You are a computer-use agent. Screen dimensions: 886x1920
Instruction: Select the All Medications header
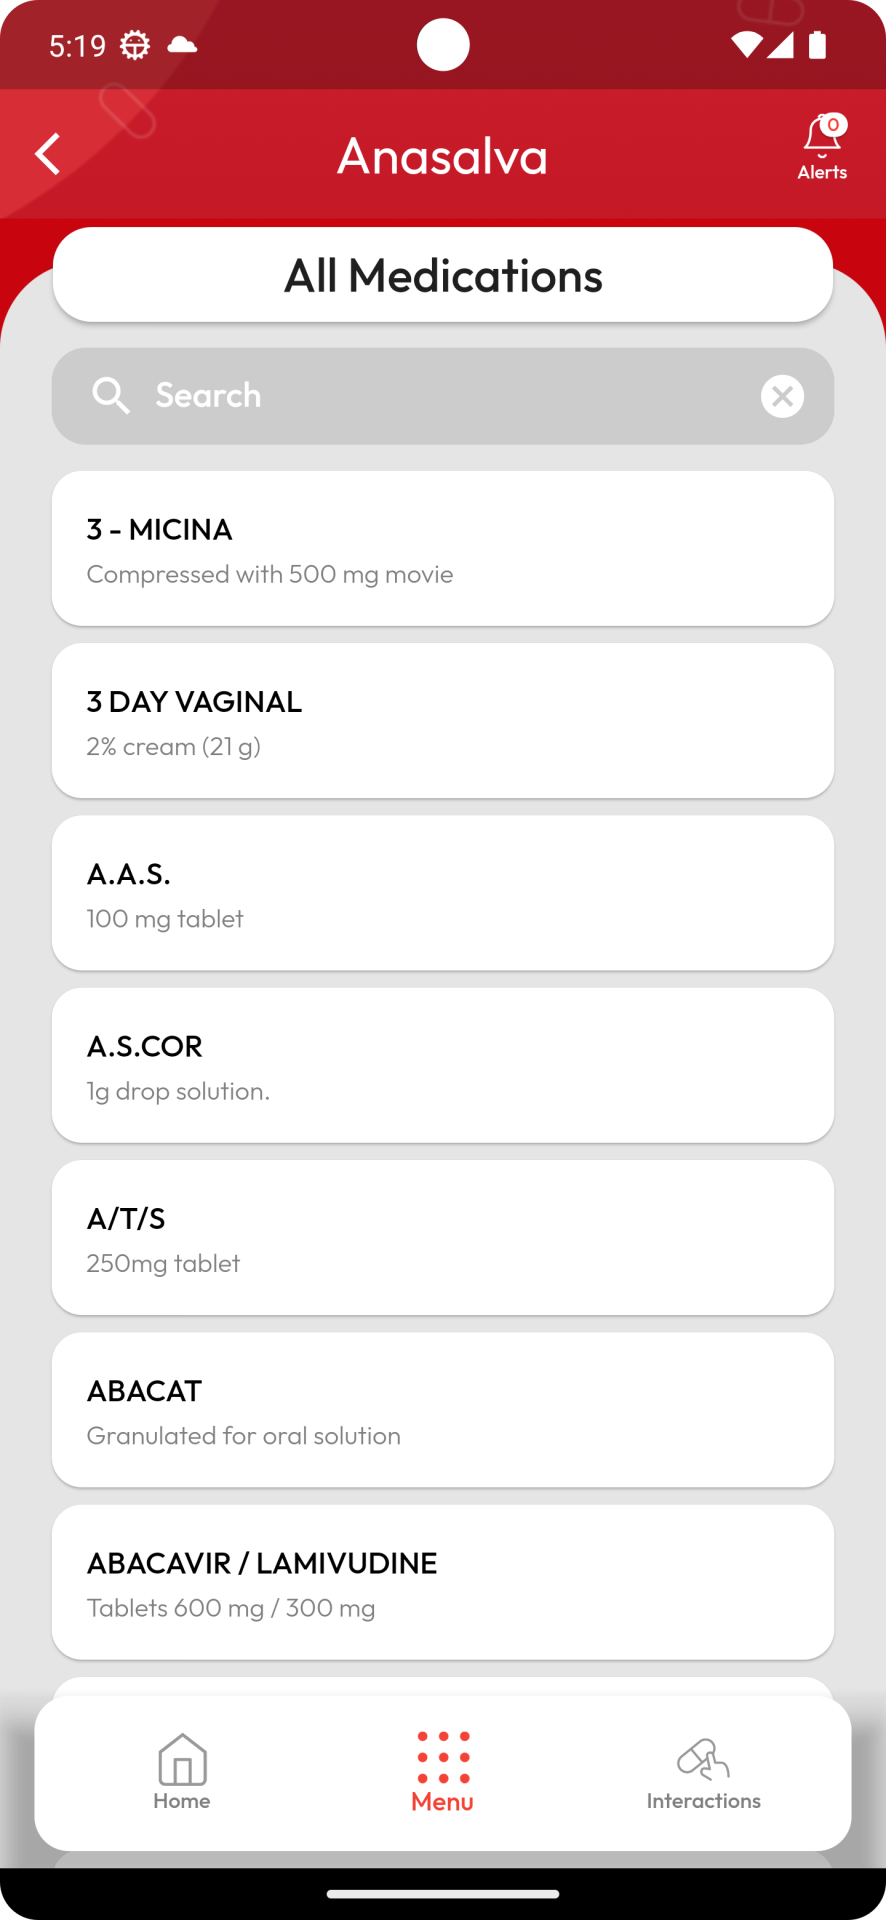point(443,275)
